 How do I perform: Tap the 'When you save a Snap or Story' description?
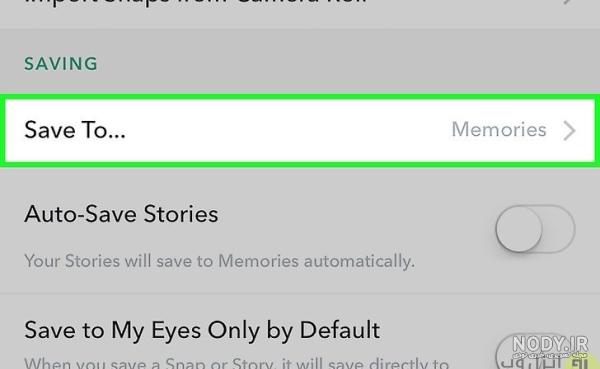pos(236,363)
